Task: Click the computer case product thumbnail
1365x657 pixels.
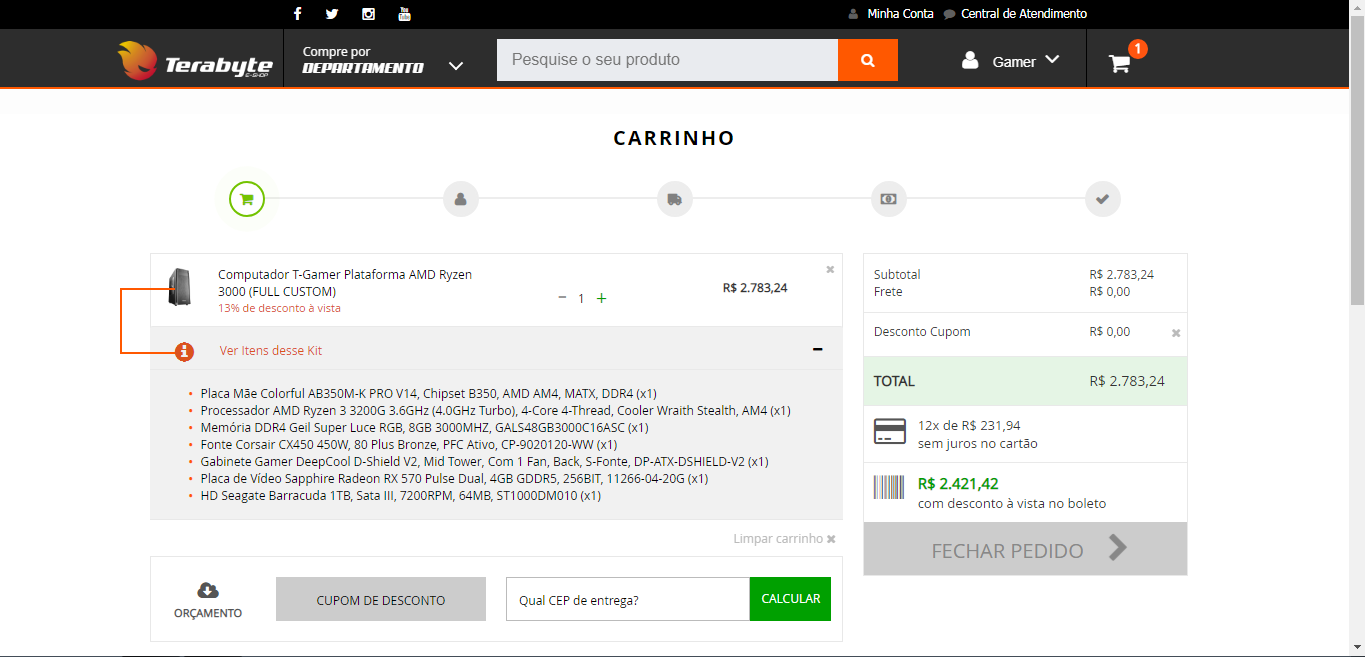Action: pos(180,287)
